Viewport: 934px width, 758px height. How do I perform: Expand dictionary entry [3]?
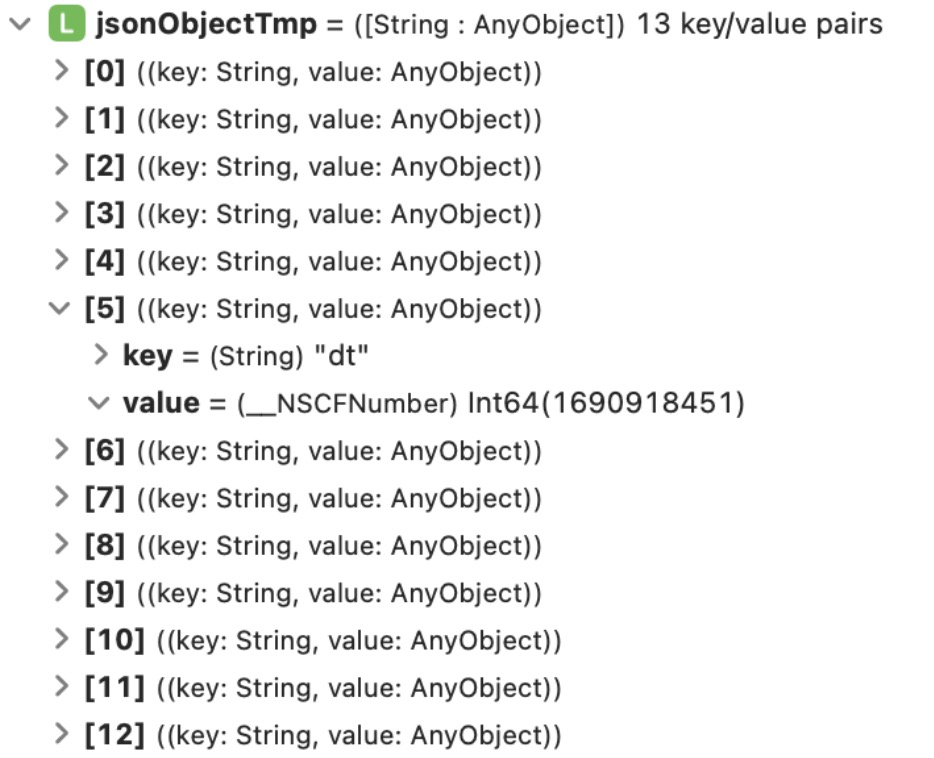62,213
